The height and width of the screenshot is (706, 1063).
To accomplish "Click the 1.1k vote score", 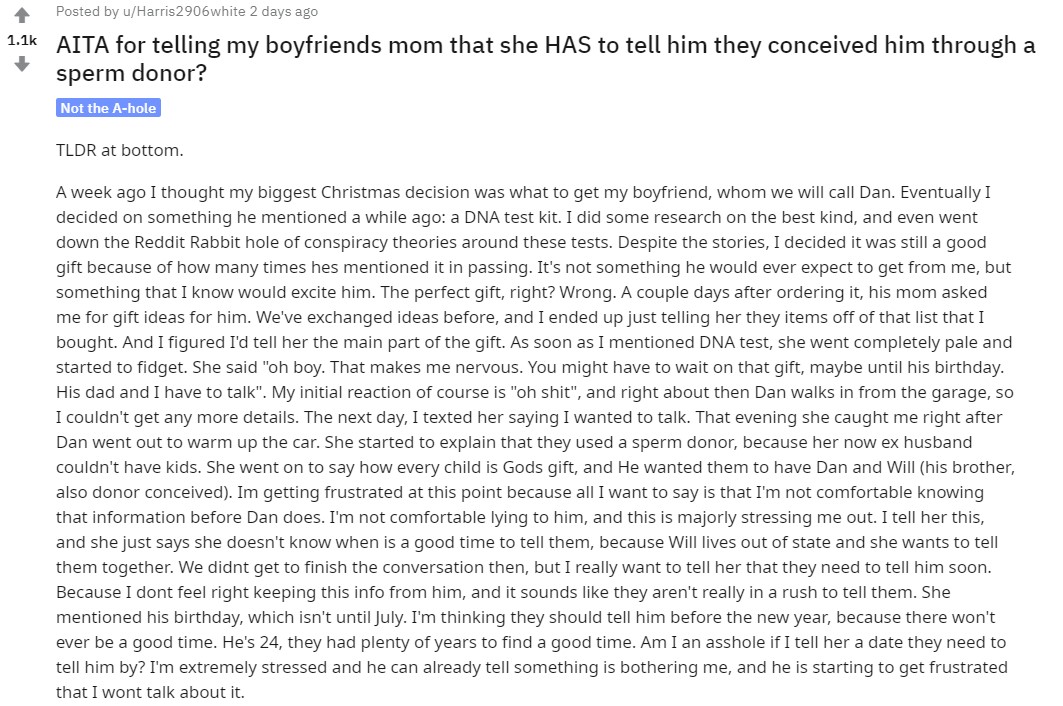I will (x=21, y=40).
